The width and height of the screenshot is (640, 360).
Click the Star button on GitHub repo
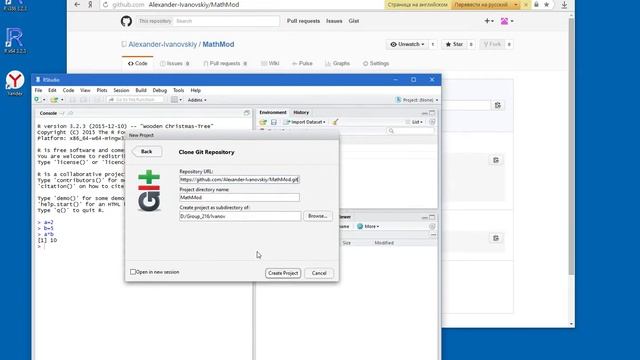pos(454,44)
